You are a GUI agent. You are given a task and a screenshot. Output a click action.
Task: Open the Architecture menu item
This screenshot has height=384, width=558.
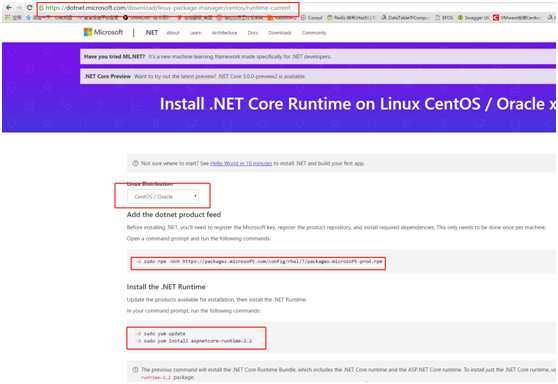coord(224,33)
